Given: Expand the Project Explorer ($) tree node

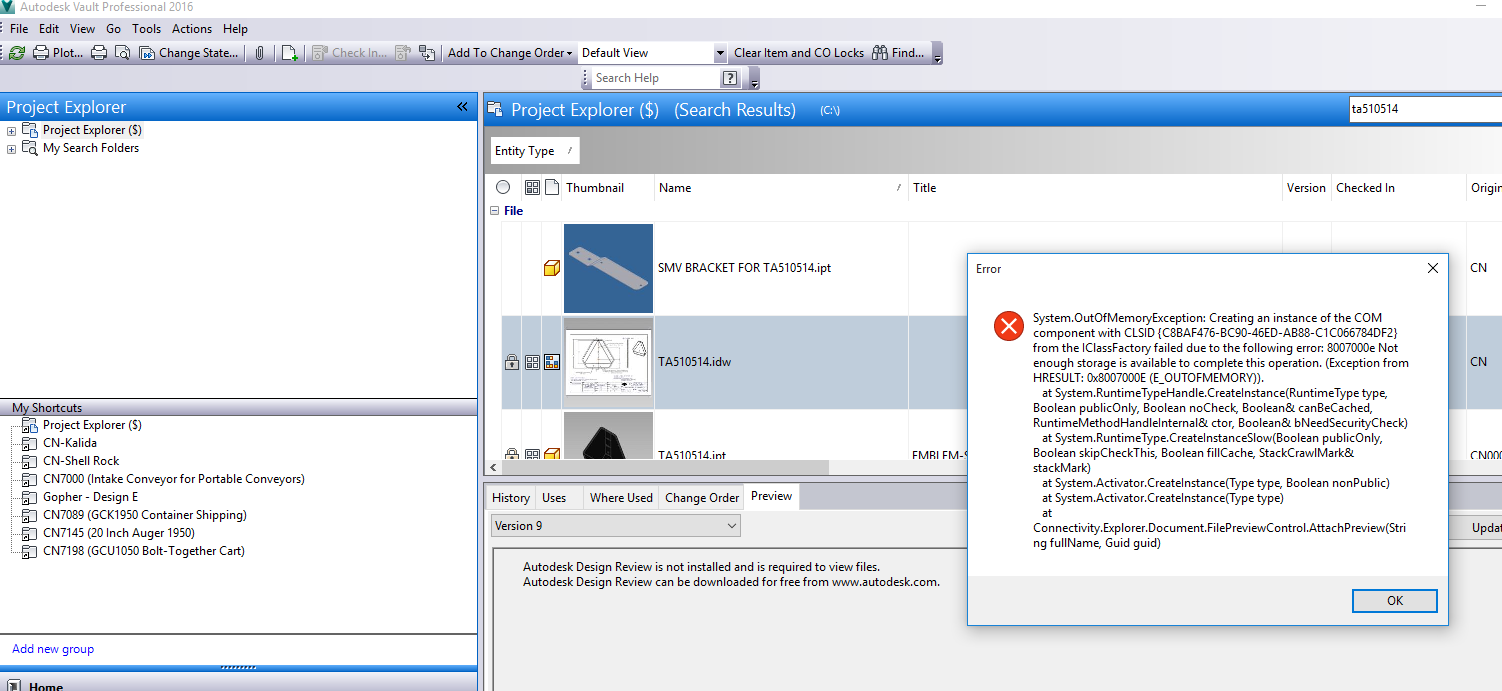Looking at the screenshot, I should pyautogui.click(x=10, y=129).
